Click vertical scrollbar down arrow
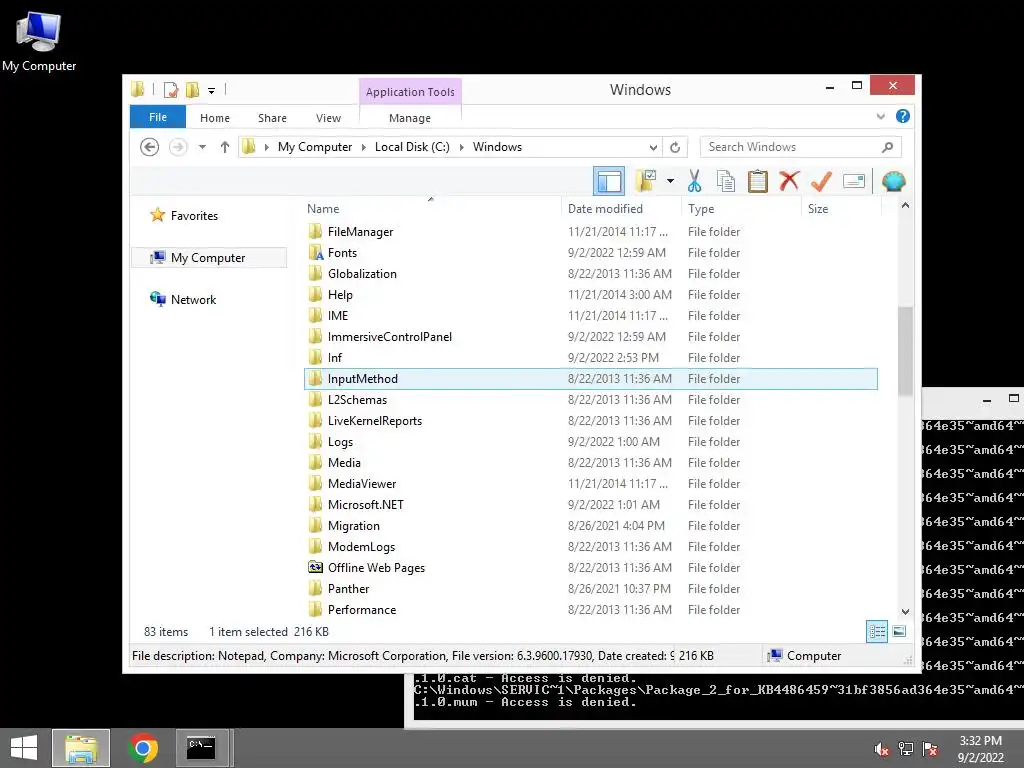This screenshot has width=1024, height=768. [x=905, y=612]
